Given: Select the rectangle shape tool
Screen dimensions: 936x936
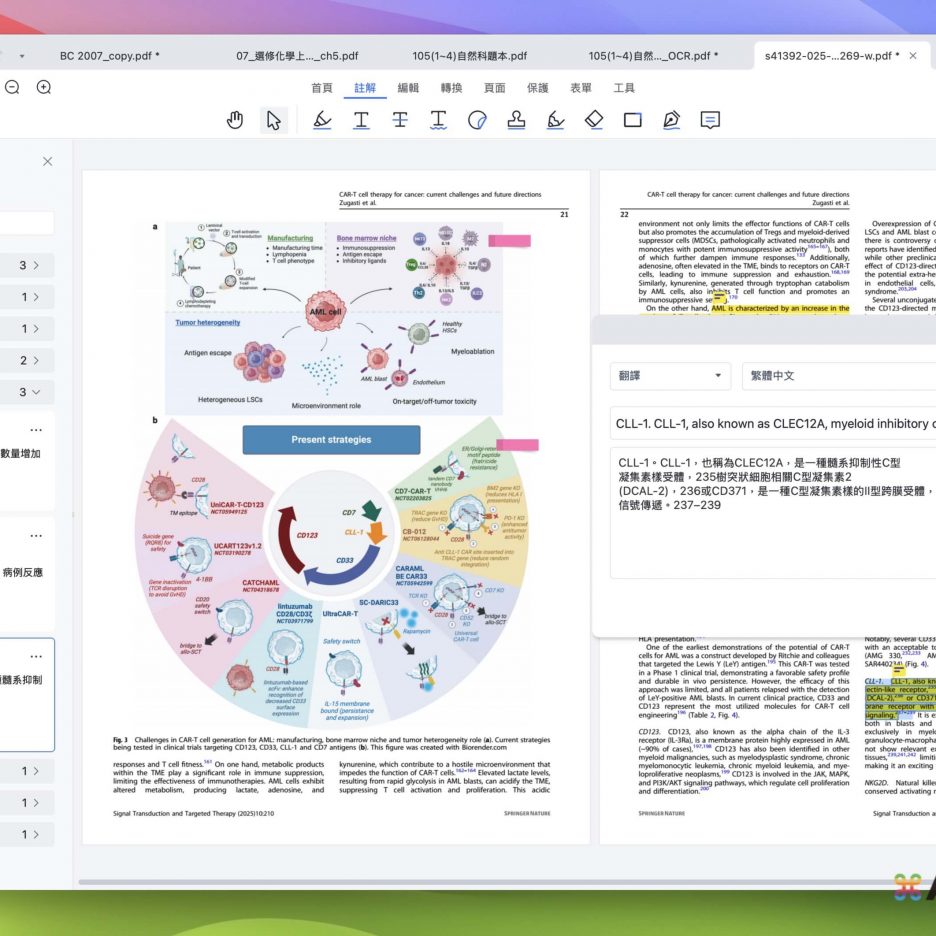Looking at the screenshot, I should tap(632, 121).
